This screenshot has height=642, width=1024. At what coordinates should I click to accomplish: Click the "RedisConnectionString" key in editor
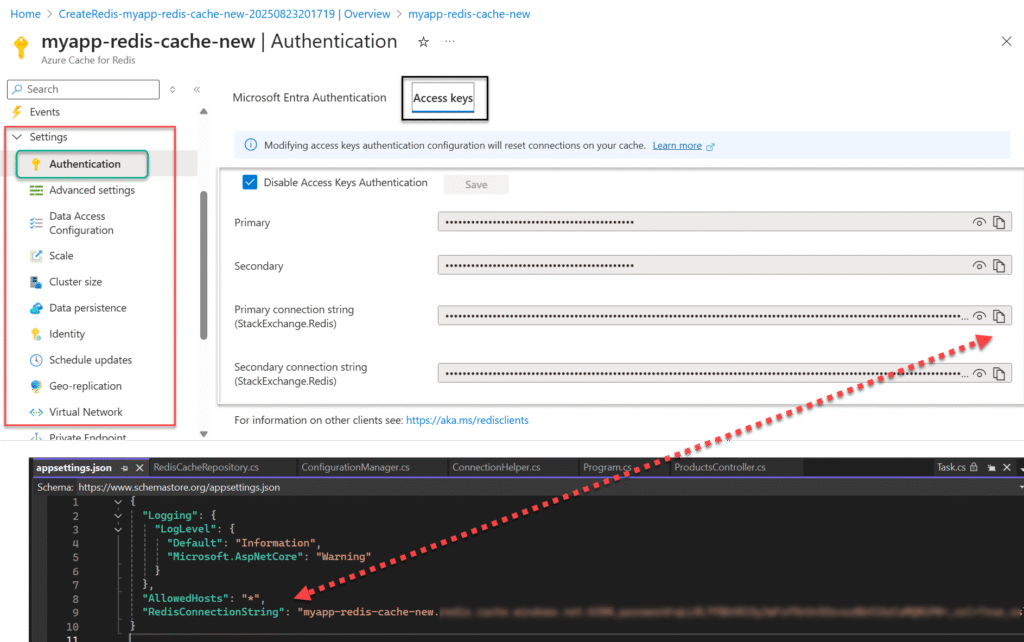pyautogui.click(x=214, y=612)
